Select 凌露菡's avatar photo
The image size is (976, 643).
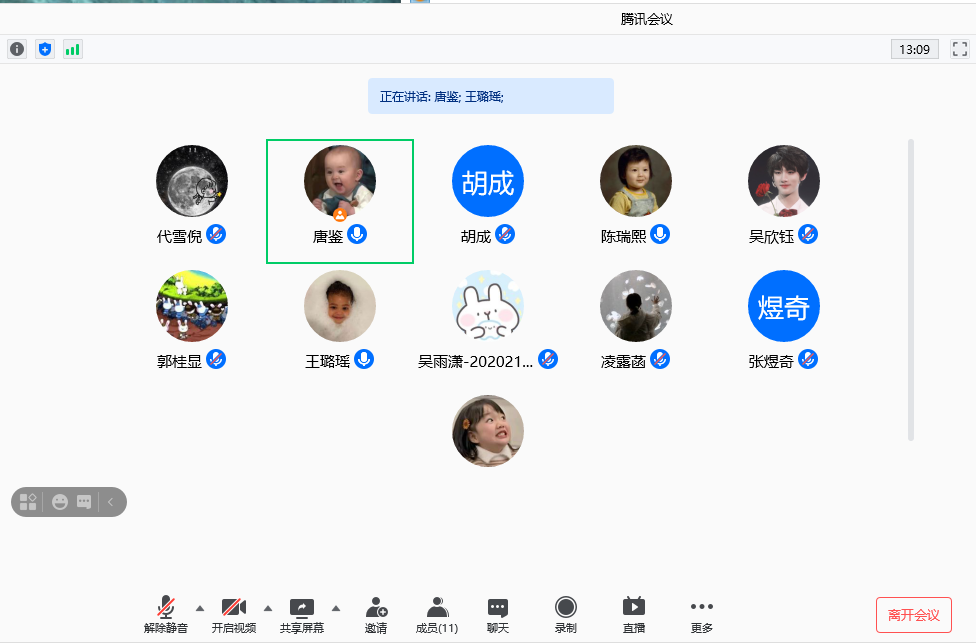tap(636, 306)
